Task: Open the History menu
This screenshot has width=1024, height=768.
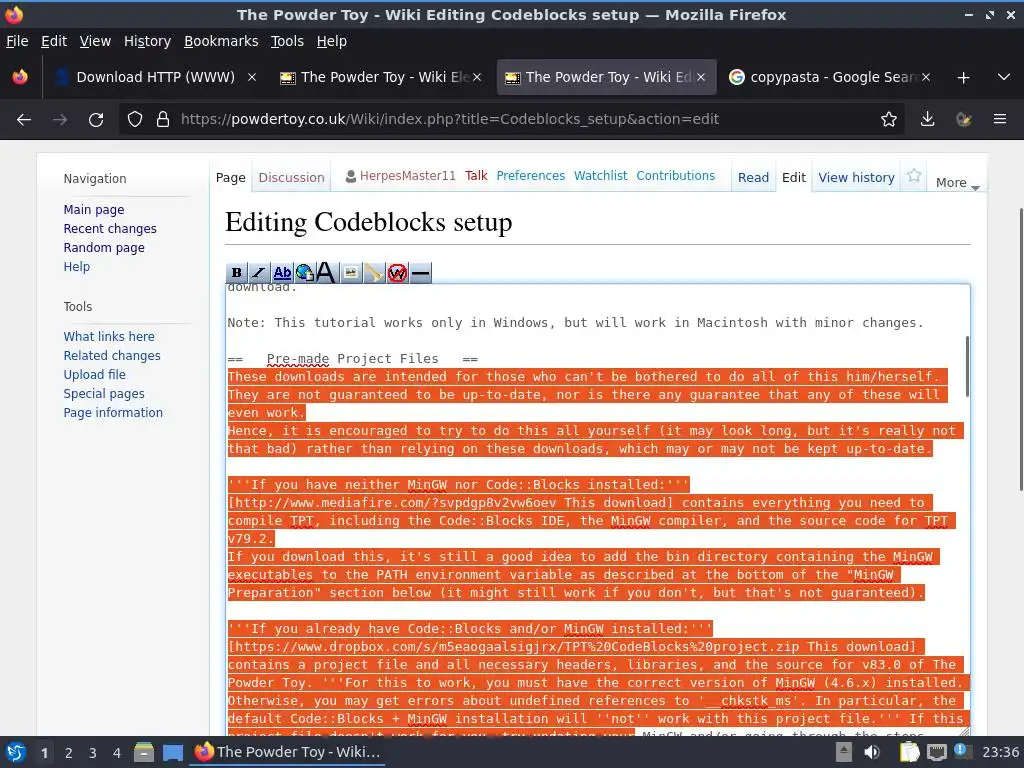Action: tap(147, 41)
